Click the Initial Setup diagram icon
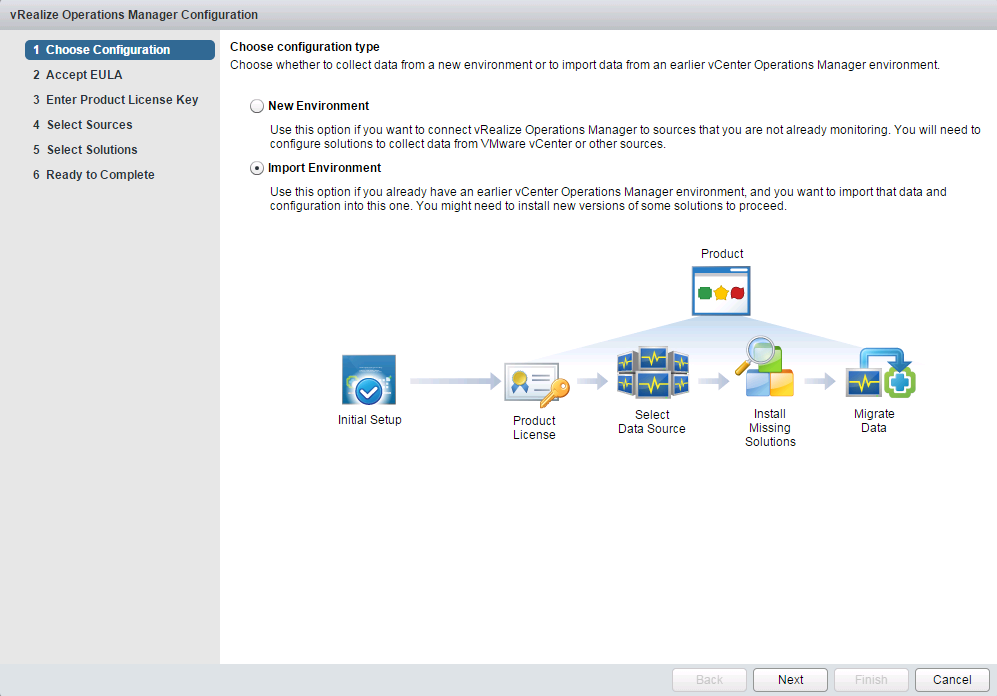Screen dimensions: 997x696 coord(369,380)
